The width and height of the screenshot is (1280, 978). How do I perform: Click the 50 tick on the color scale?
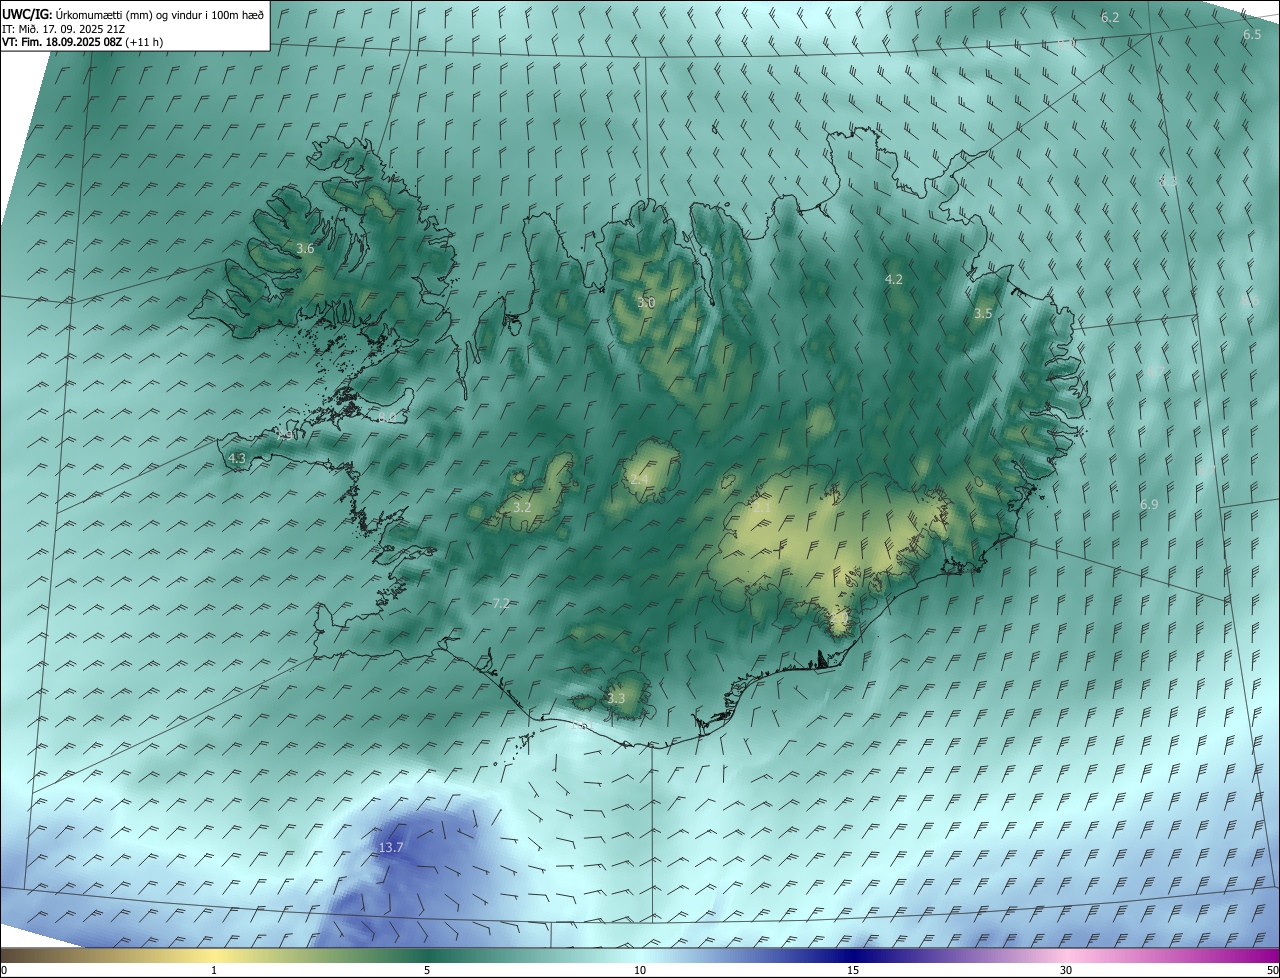pyautogui.click(x=1272, y=971)
